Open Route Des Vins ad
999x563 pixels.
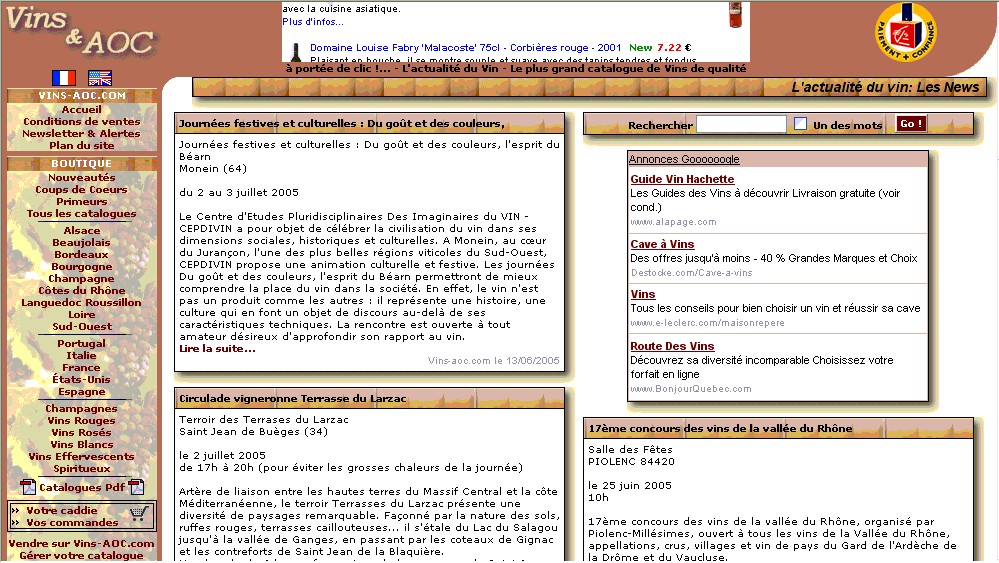(672, 346)
